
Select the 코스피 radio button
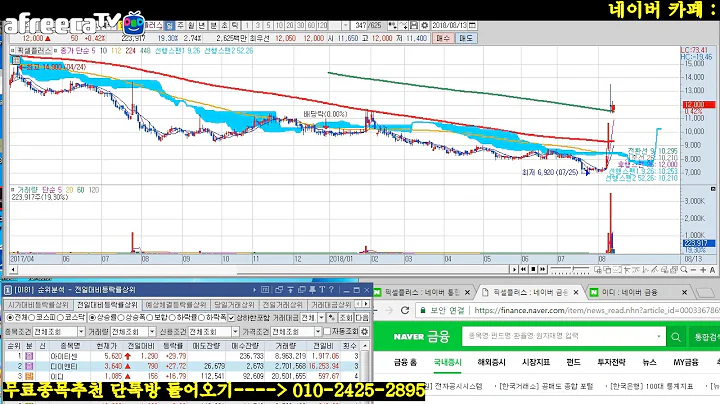click(x=32, y=317)
